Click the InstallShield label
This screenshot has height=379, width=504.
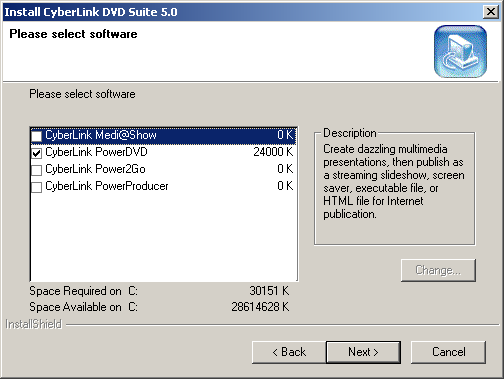tap(34, 324)
